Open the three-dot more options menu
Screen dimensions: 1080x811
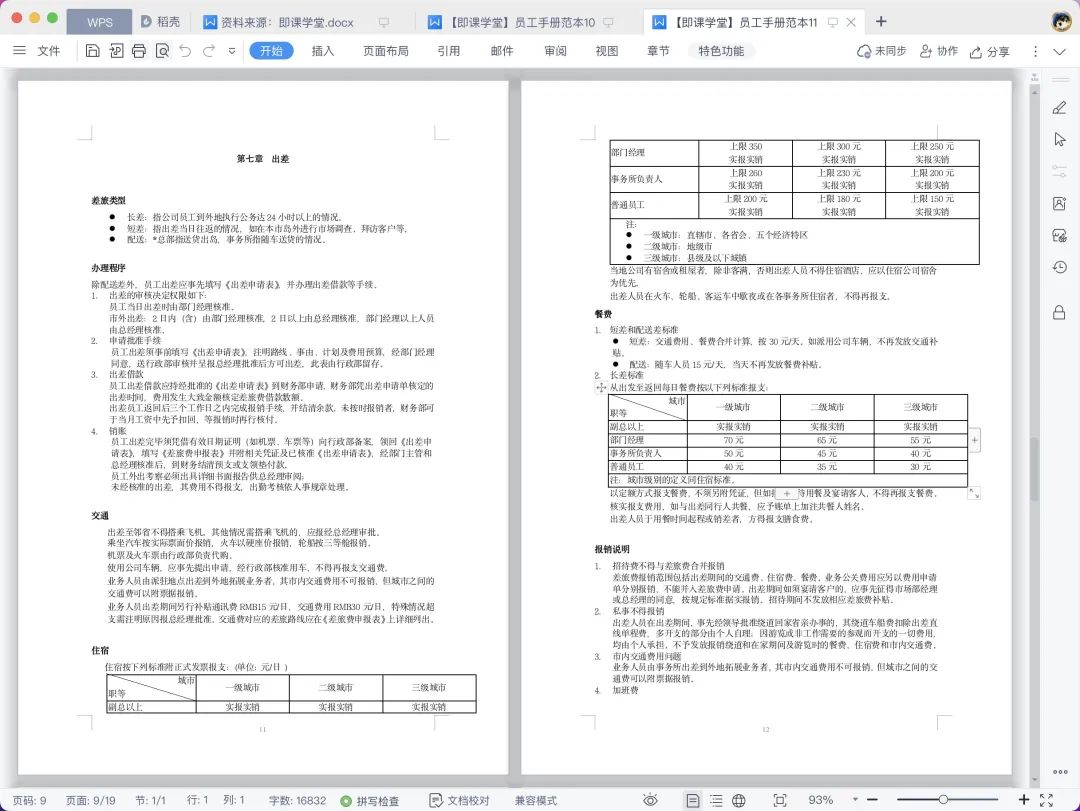tap(1035, 51)
